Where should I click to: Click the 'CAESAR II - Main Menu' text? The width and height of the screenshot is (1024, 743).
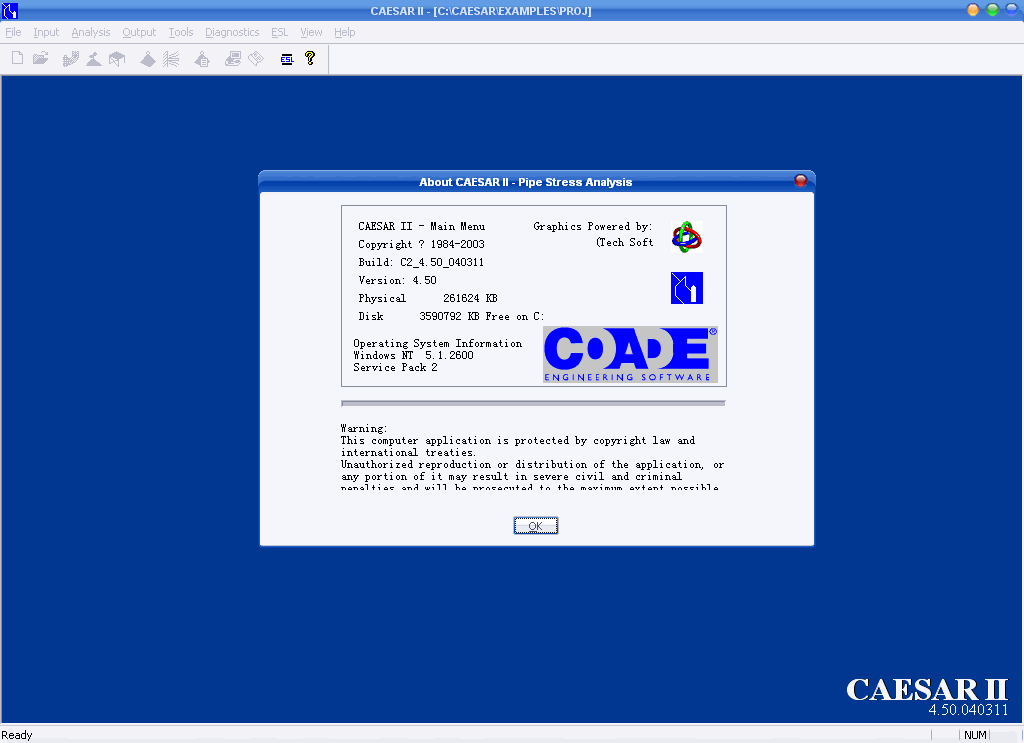[x=421, y=227]
